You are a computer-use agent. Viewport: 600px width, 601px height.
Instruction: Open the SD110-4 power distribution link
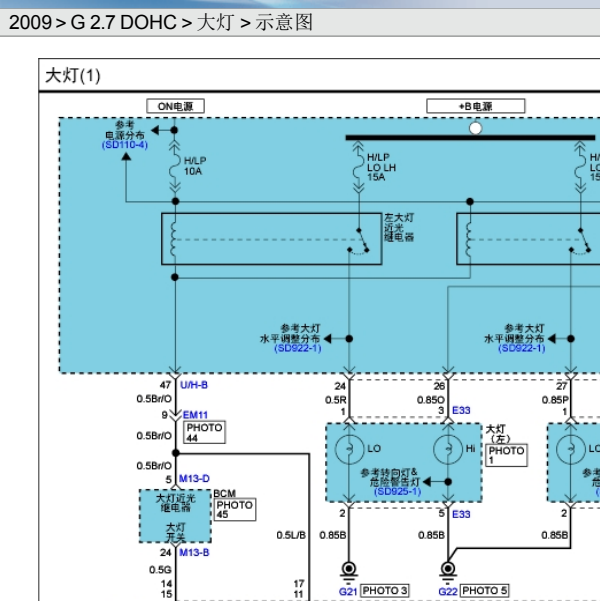125,145
